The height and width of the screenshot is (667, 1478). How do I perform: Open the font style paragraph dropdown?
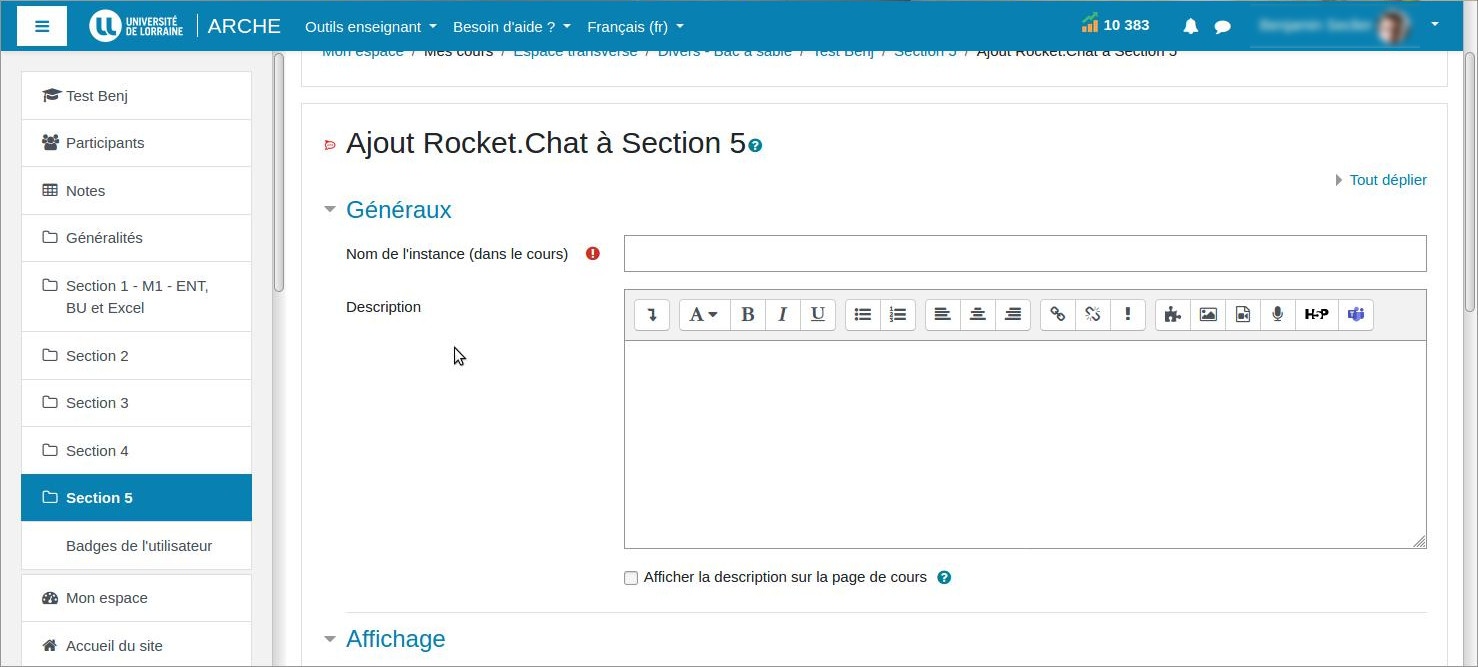[704, 315]
